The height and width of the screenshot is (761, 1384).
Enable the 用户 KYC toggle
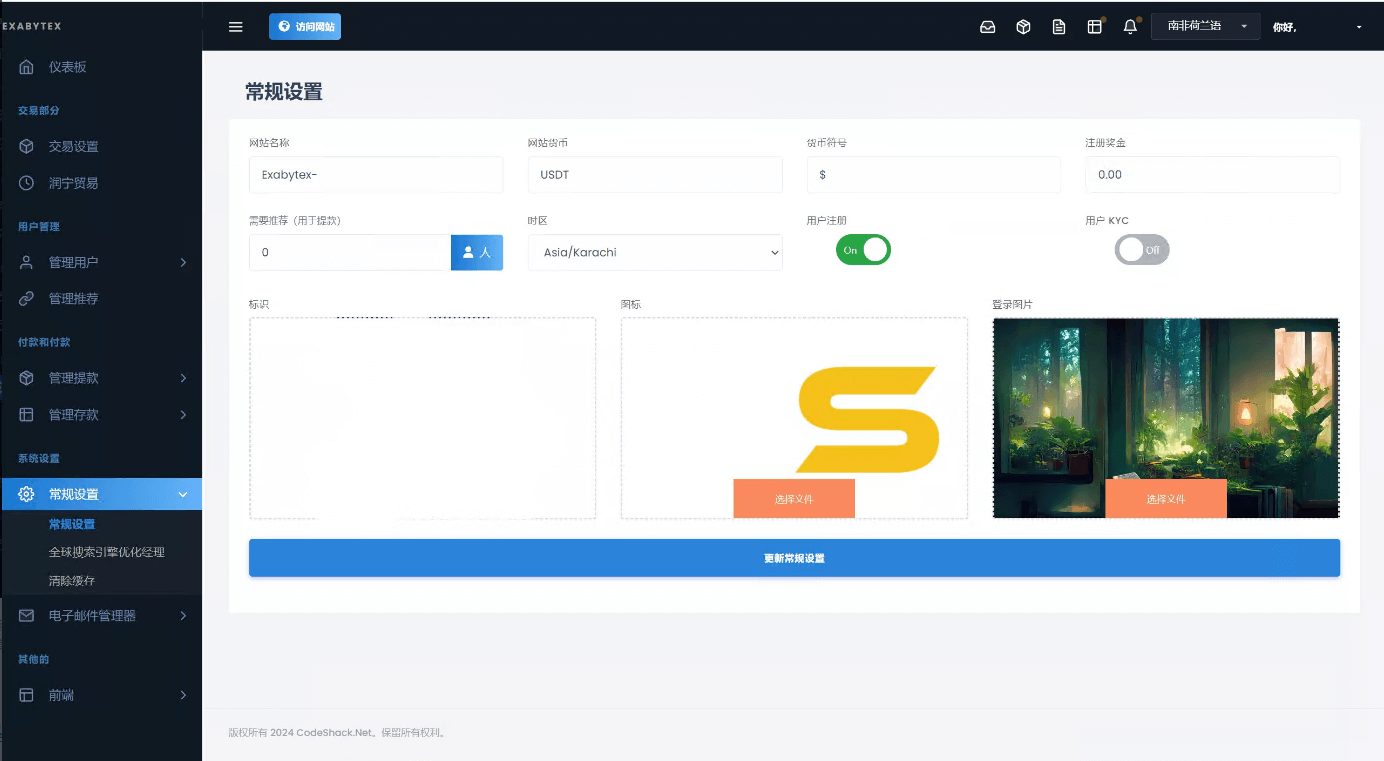[1141, 250]
